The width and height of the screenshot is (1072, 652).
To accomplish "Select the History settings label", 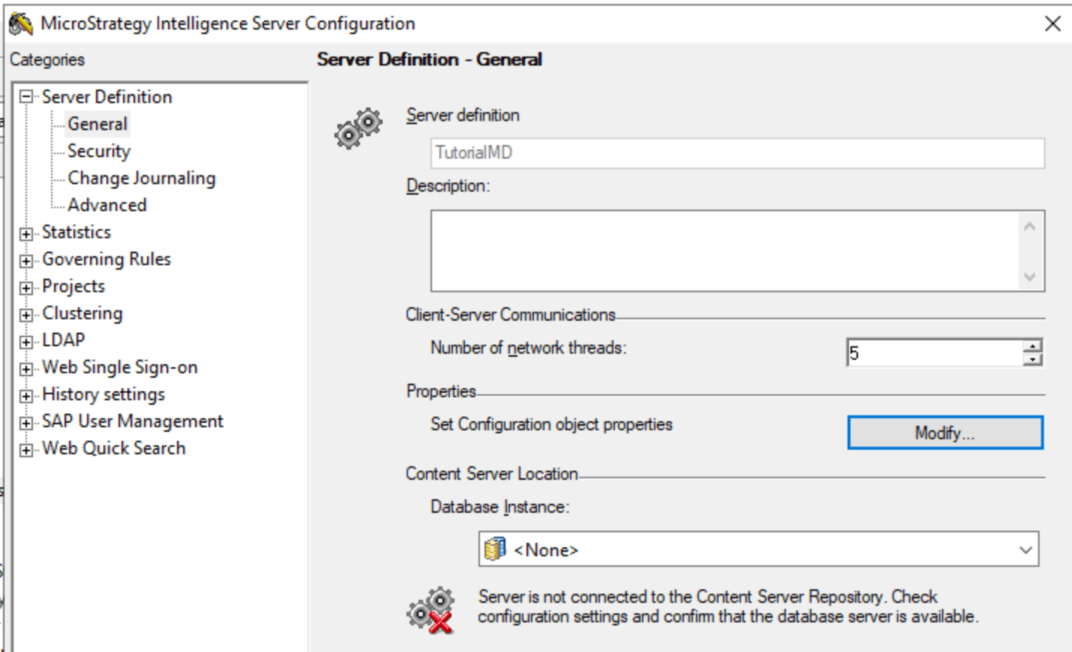I will coord(103,394).
